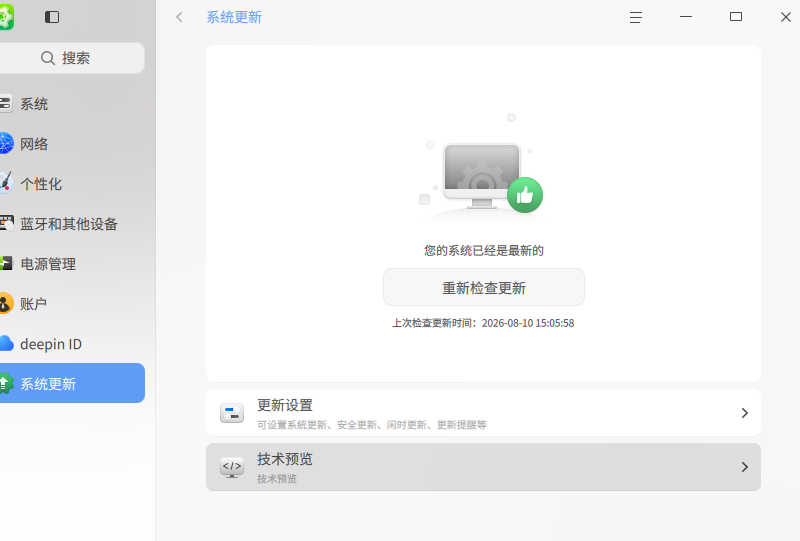Click the 您的系统已经是最新的 status text
This screenshot has width=800, height=541.
(484, 251)
